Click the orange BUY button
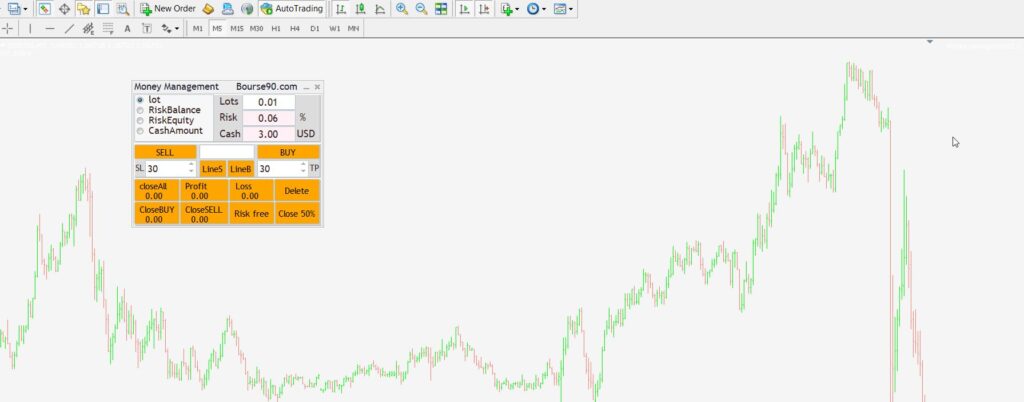This screenshot has width=1024, height=402. (x=288, y=152)
